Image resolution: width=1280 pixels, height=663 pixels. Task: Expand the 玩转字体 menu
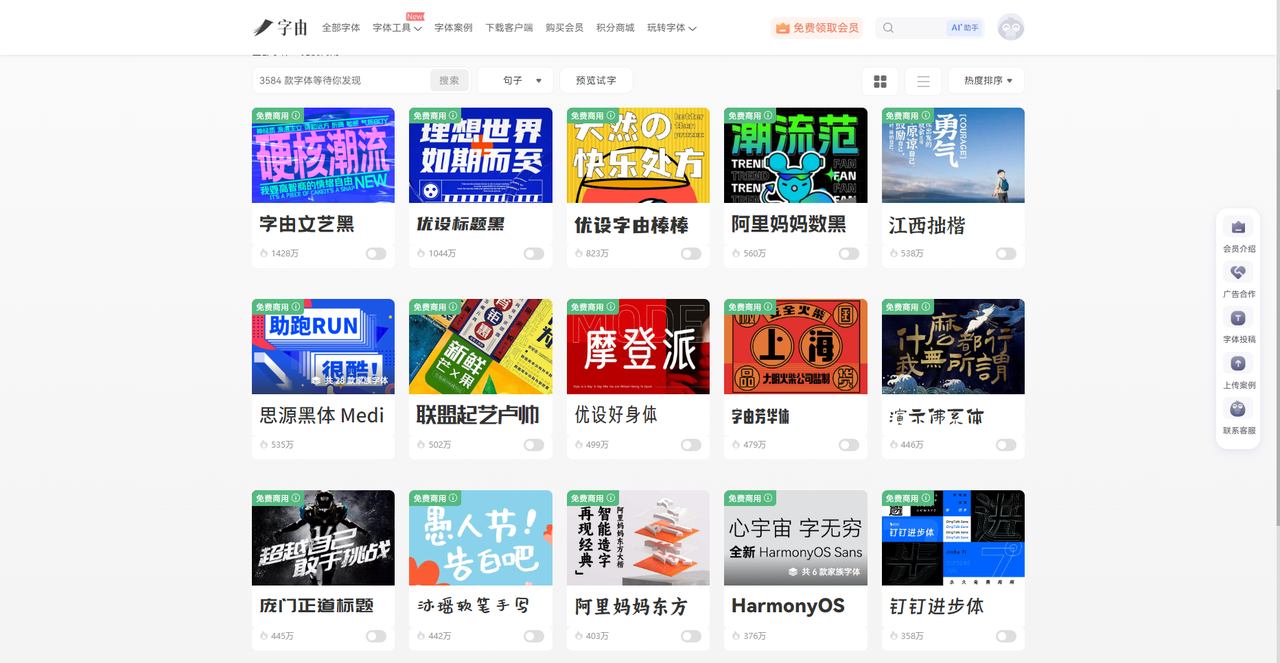point(671,28)
